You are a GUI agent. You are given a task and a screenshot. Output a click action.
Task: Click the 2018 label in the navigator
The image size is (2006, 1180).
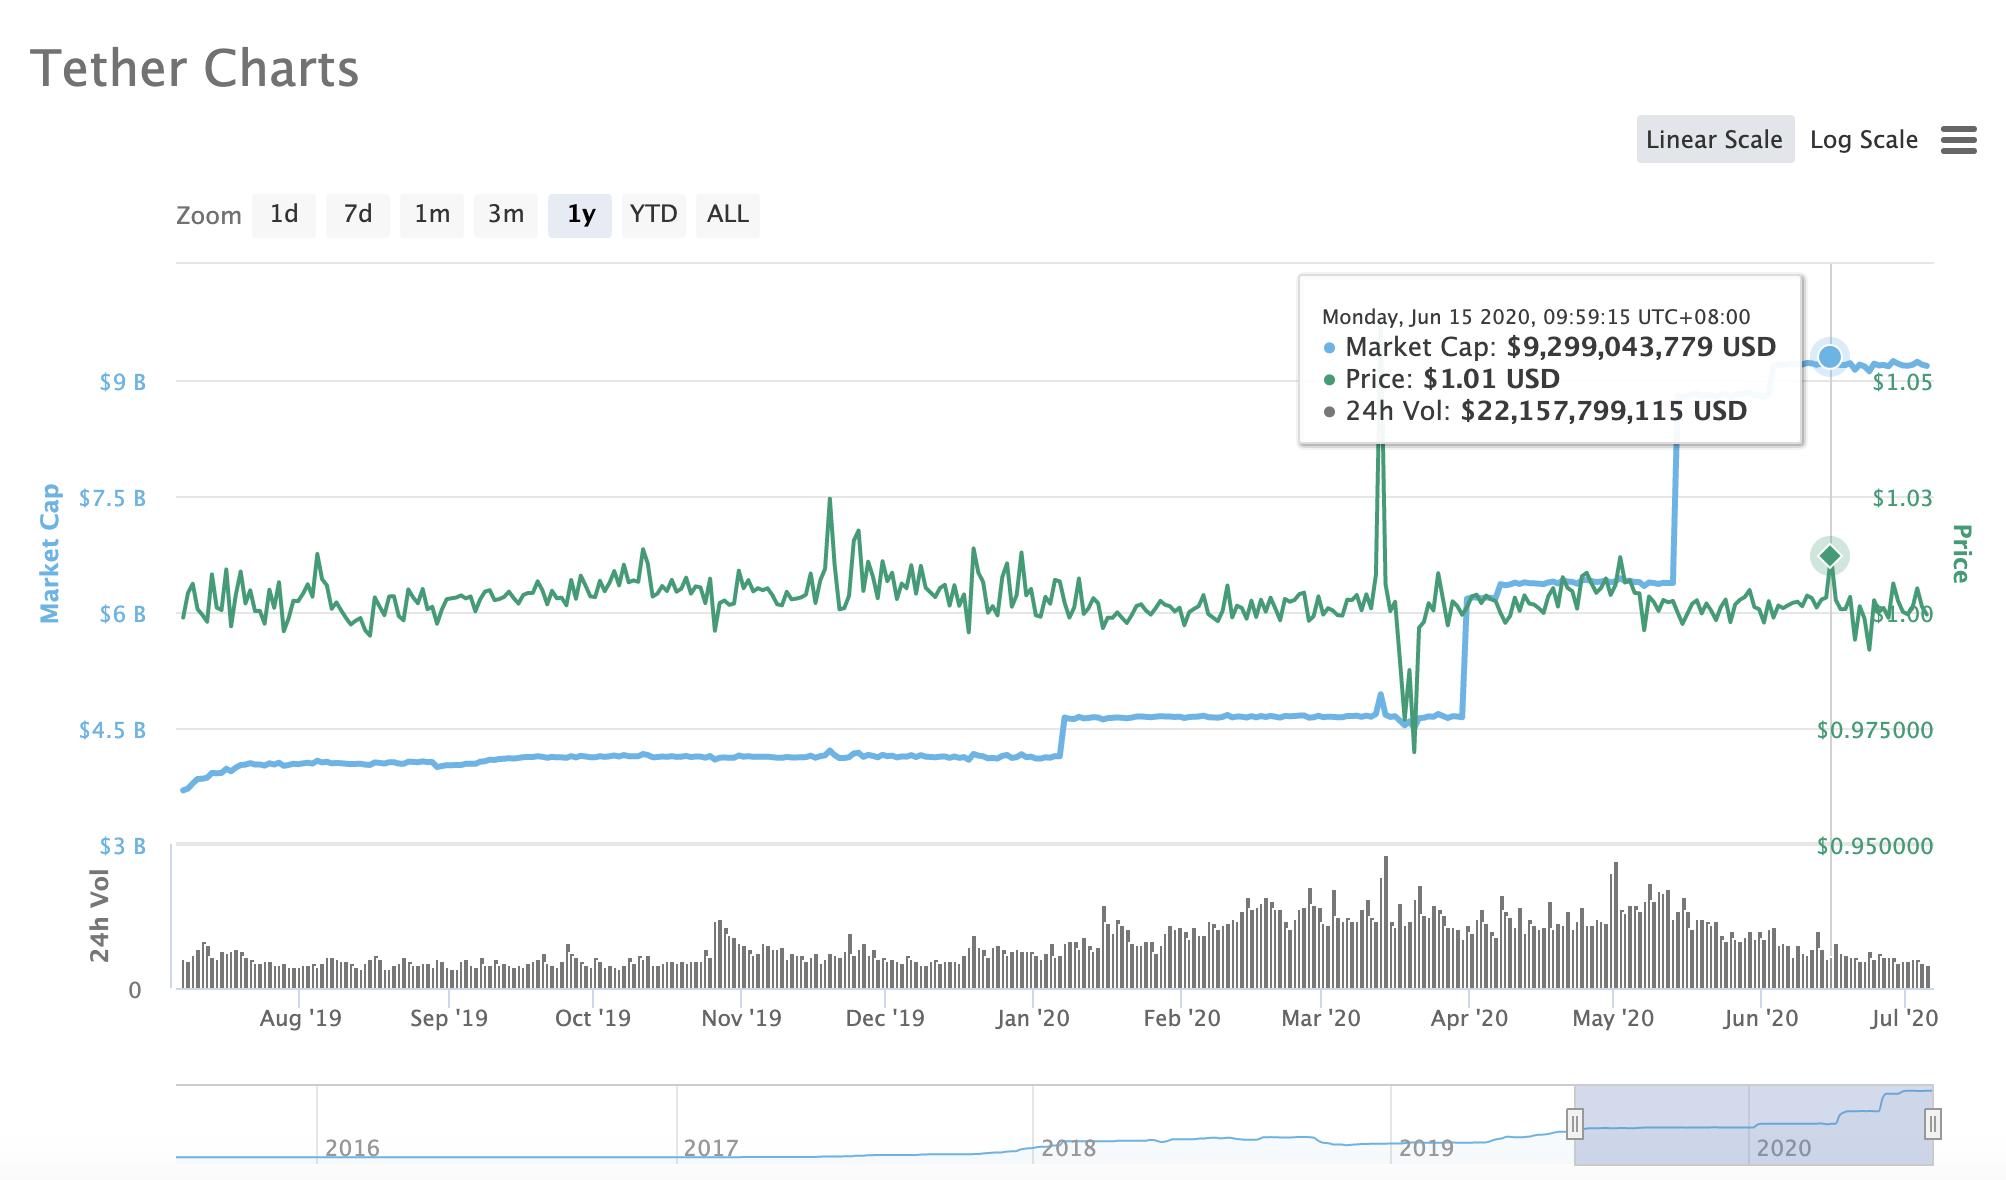coord(1068,1148)
